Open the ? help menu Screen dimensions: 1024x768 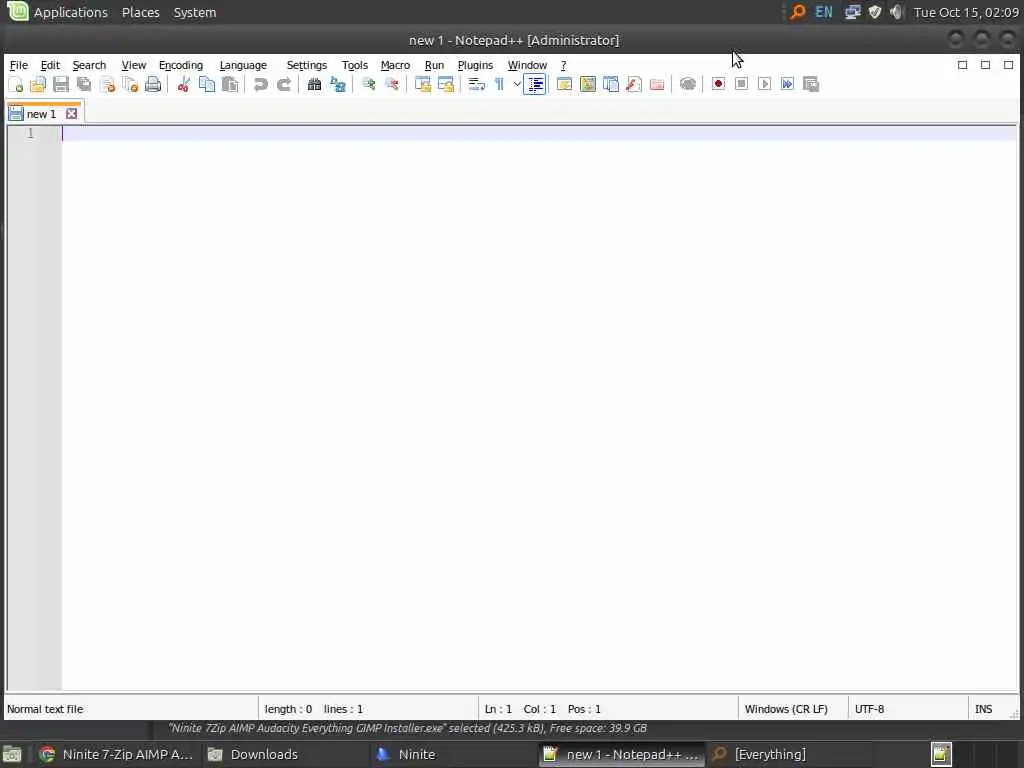click(563, 65)
